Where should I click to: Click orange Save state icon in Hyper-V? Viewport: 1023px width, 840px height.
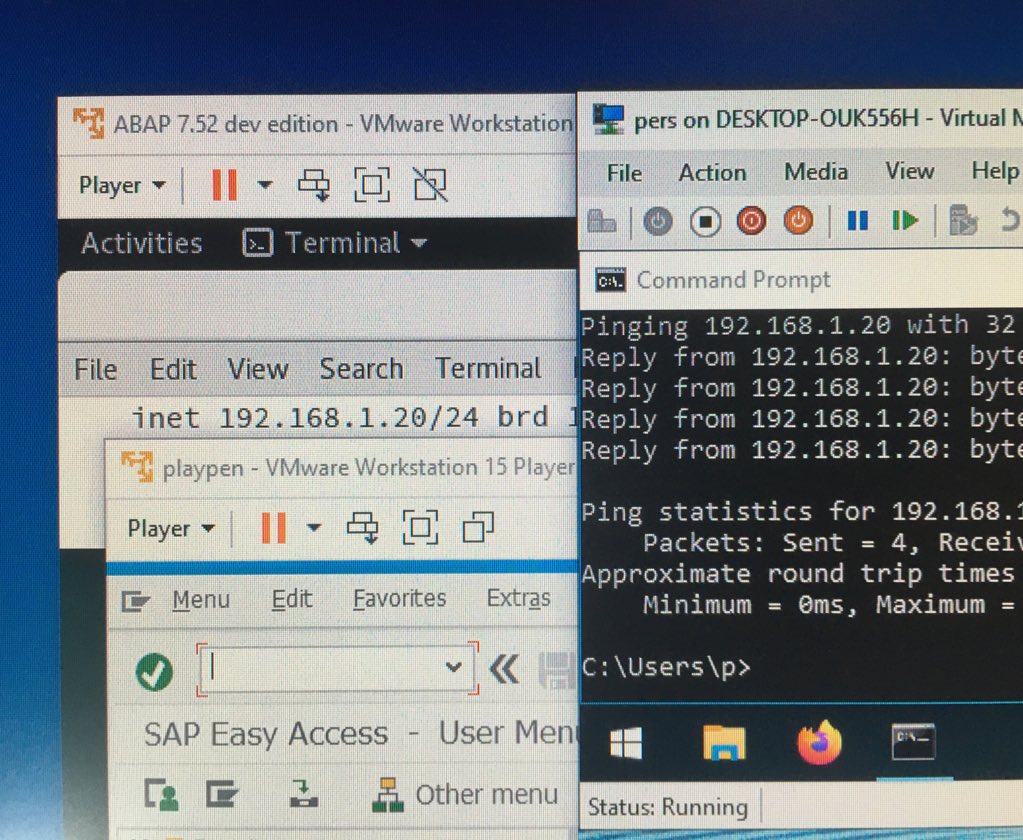[x=799, y=220]
